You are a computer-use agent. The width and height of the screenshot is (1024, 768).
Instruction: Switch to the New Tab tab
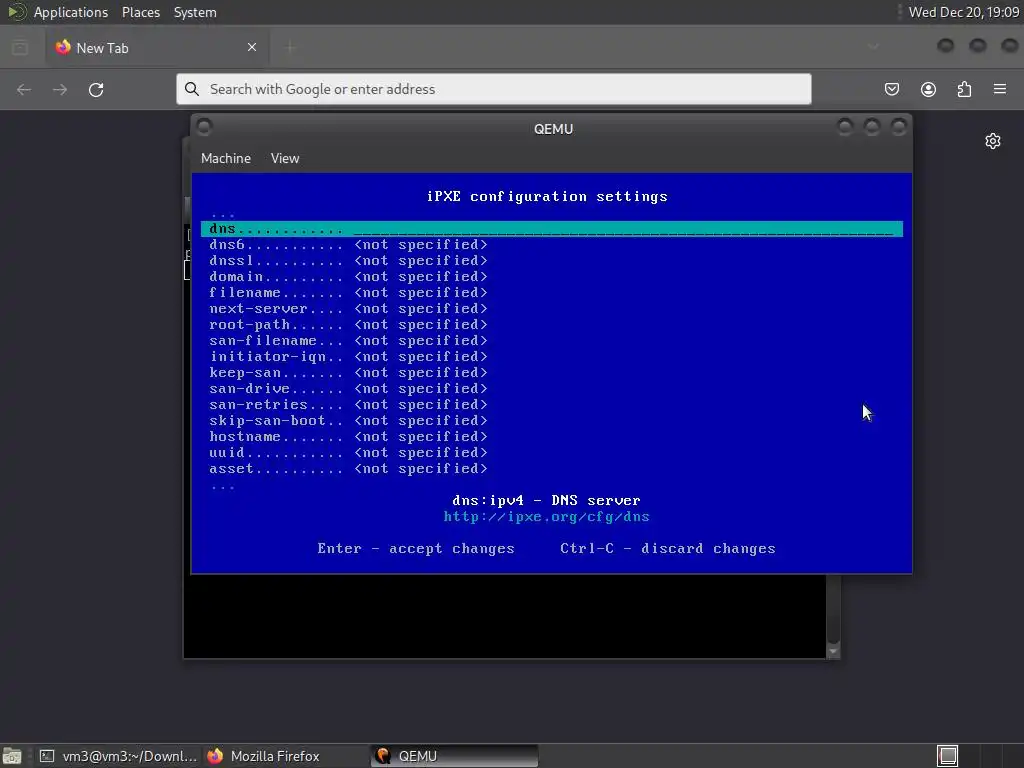tap(157, 47)
